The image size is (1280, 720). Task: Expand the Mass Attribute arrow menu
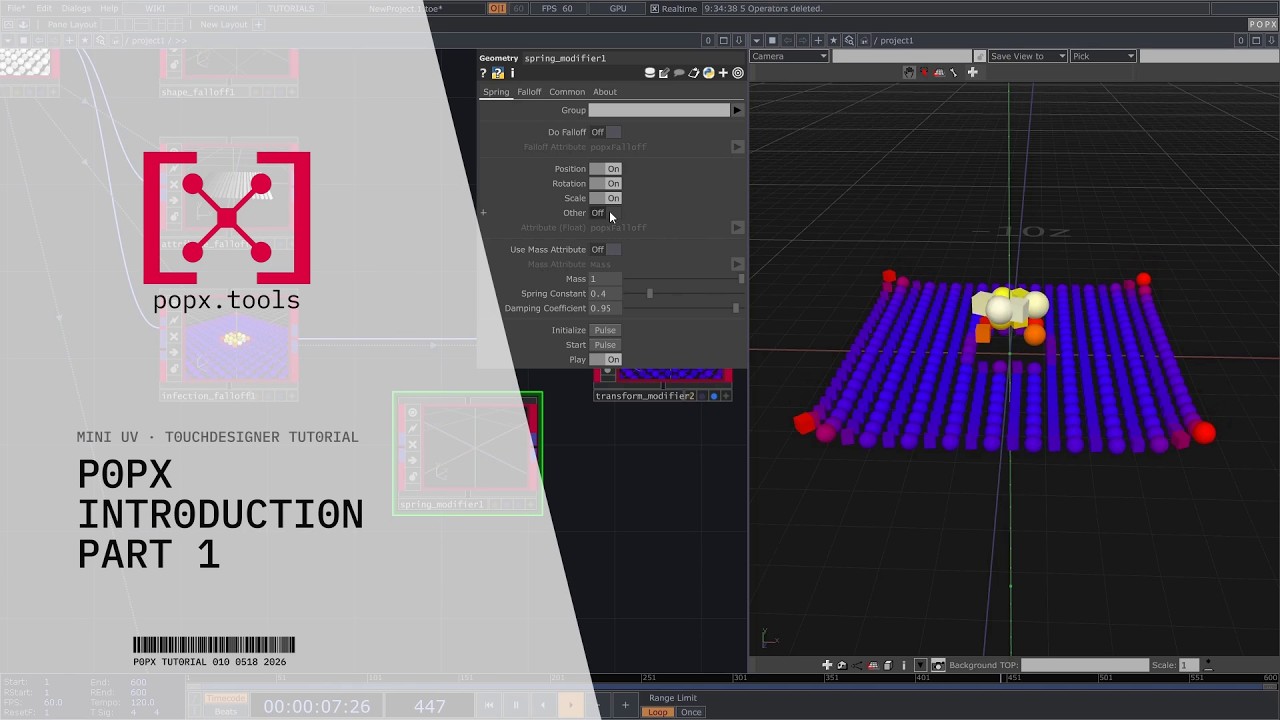pyautogui.click(x=737, y=264)
